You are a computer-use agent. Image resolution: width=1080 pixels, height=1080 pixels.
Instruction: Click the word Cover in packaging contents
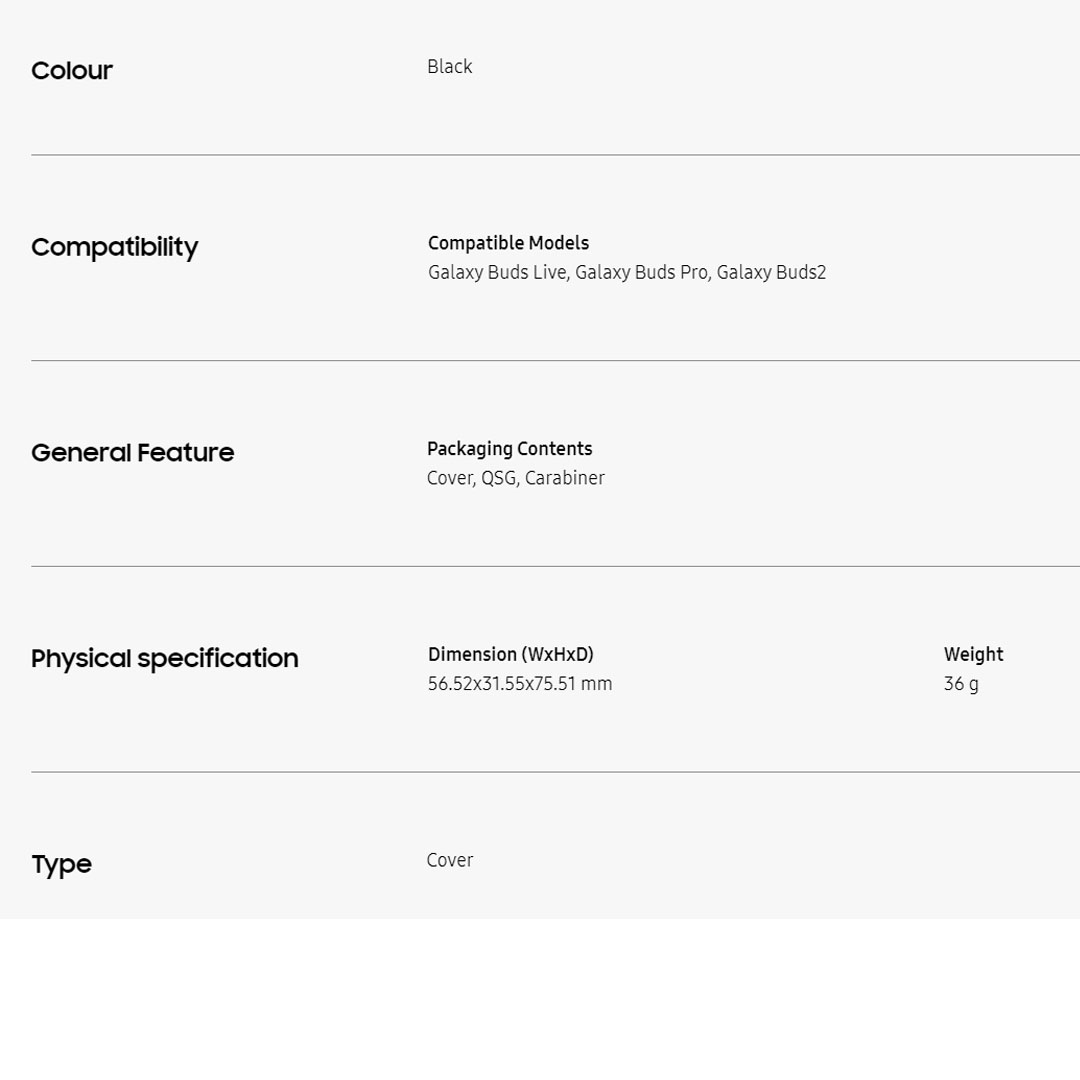click(x=449, y=479)
